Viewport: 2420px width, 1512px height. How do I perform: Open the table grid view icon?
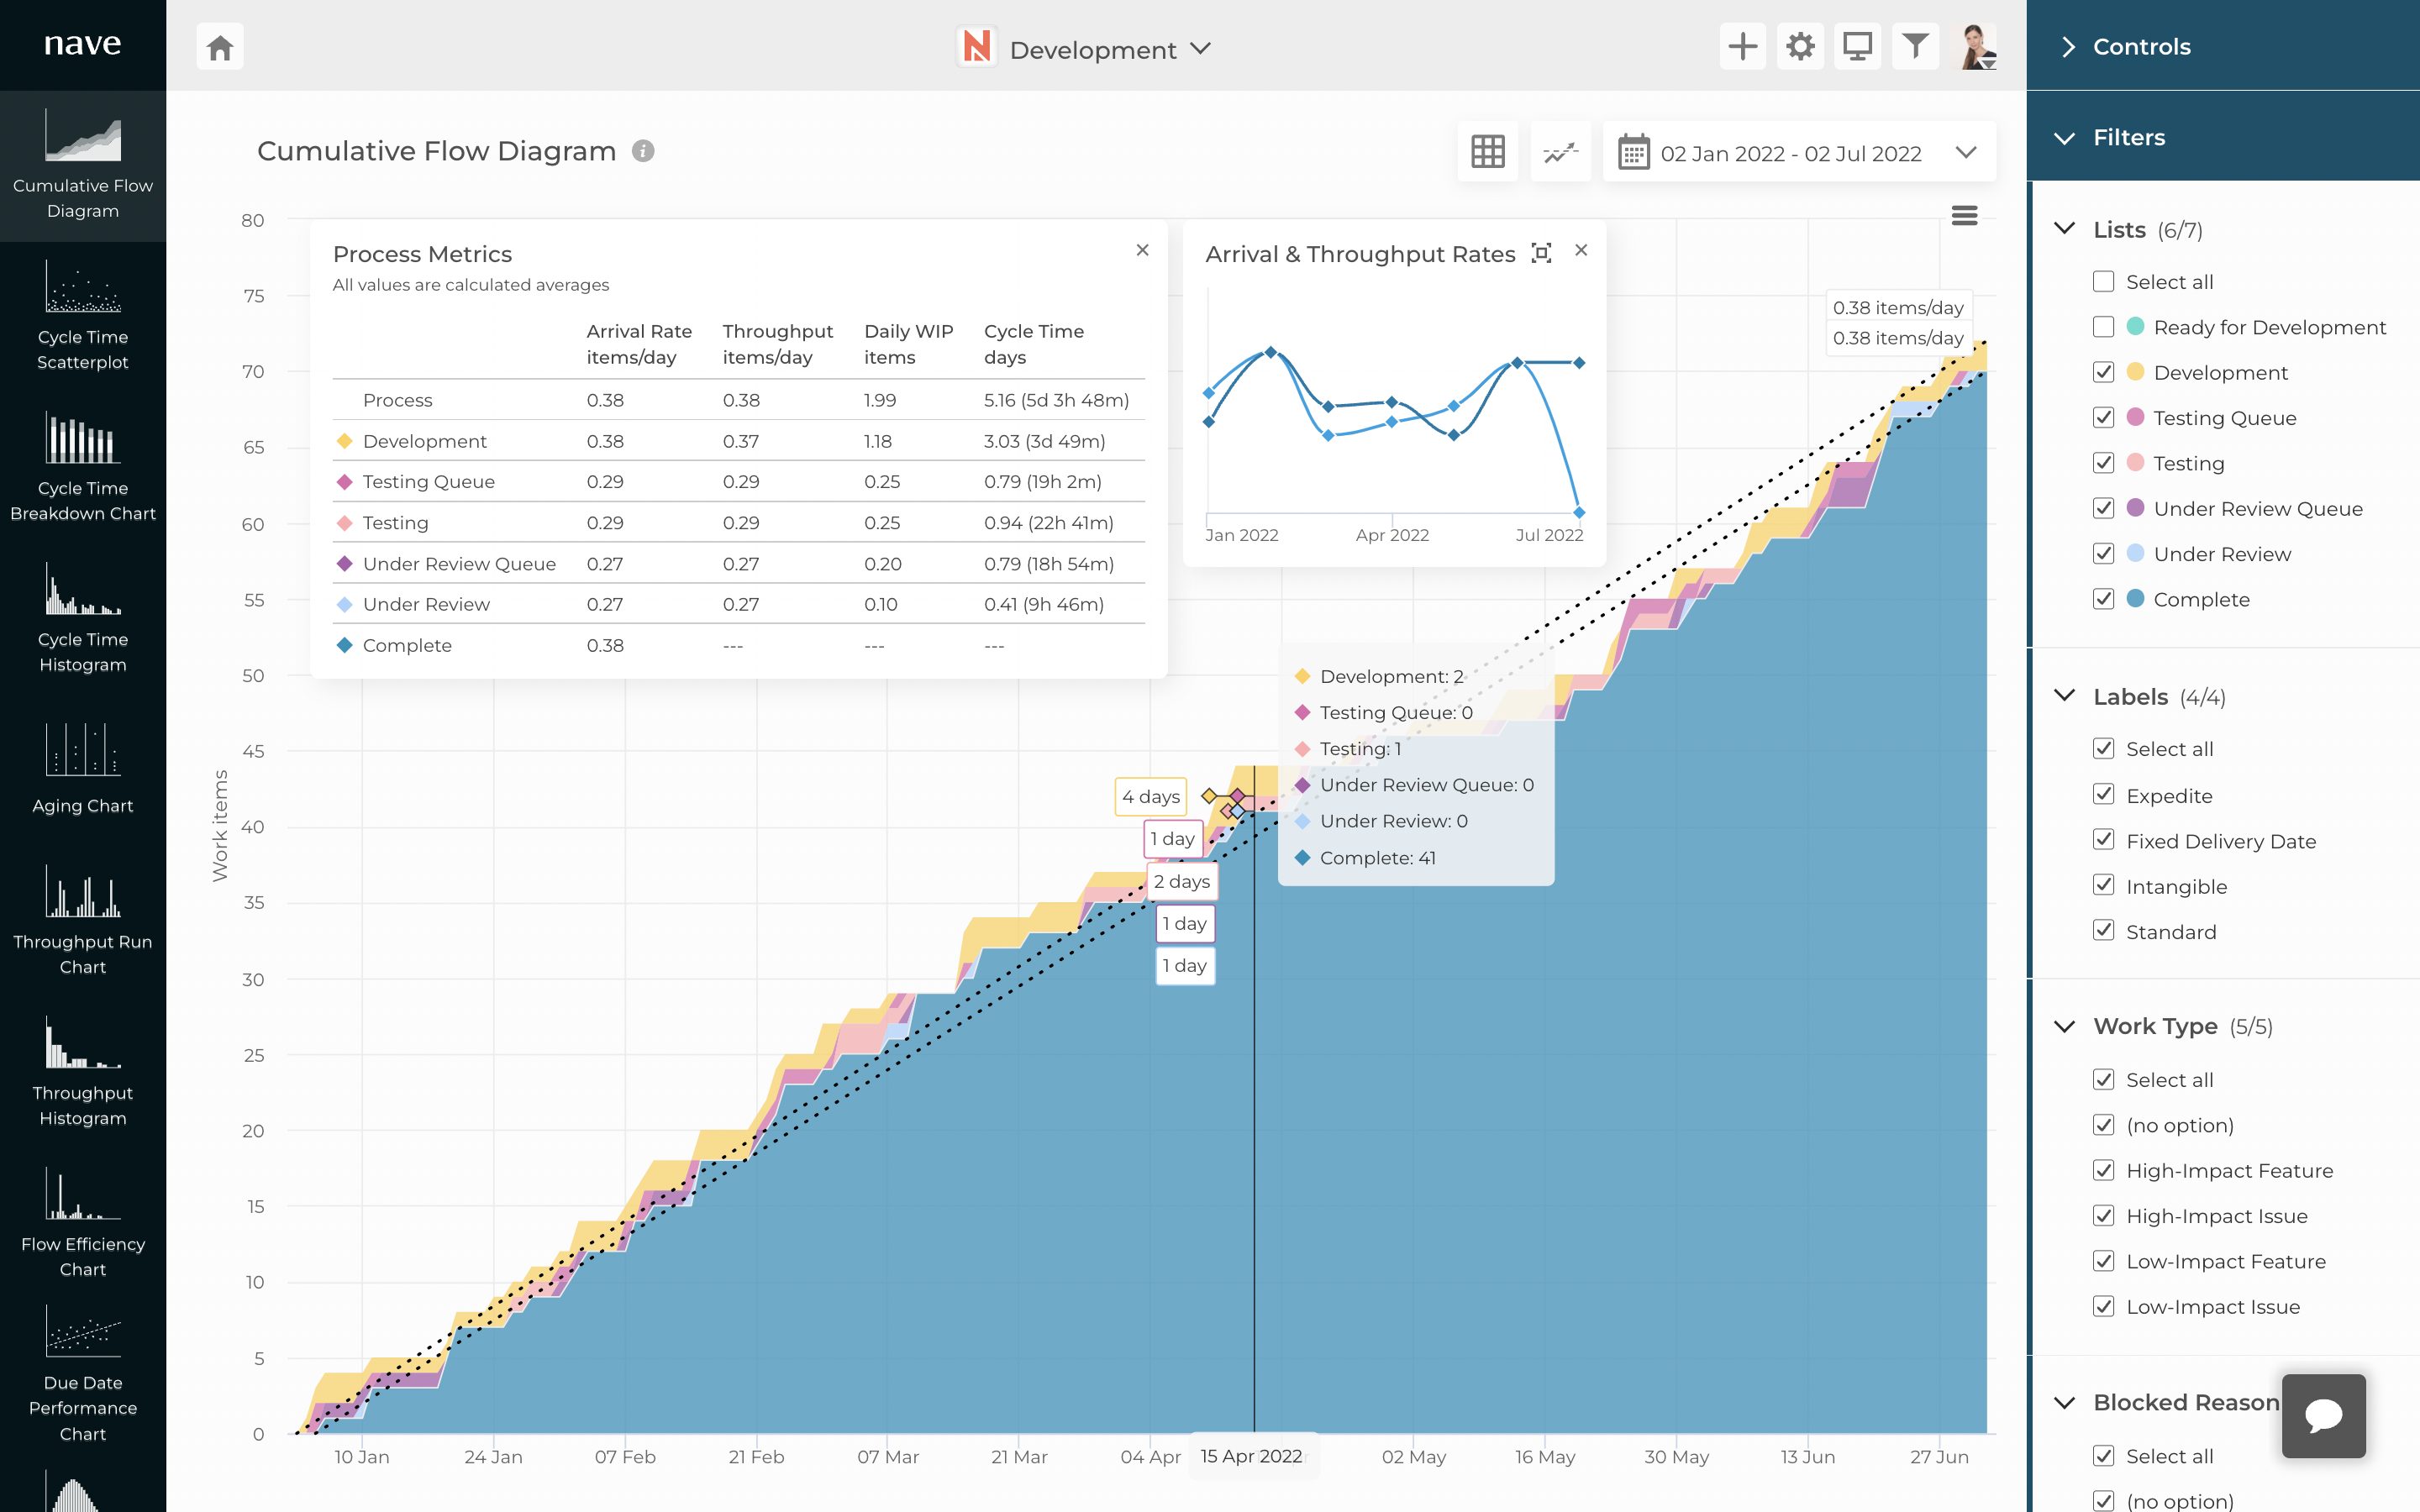tap(1487, 152)
